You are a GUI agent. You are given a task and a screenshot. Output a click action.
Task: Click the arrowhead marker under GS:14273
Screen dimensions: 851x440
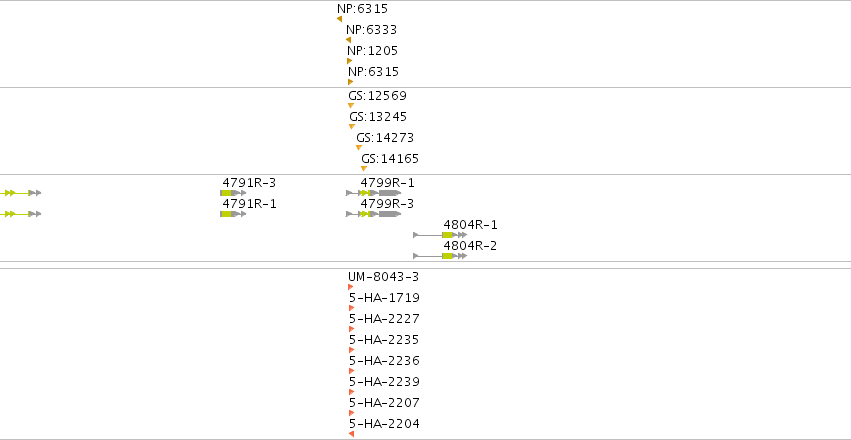click(359, 148)
